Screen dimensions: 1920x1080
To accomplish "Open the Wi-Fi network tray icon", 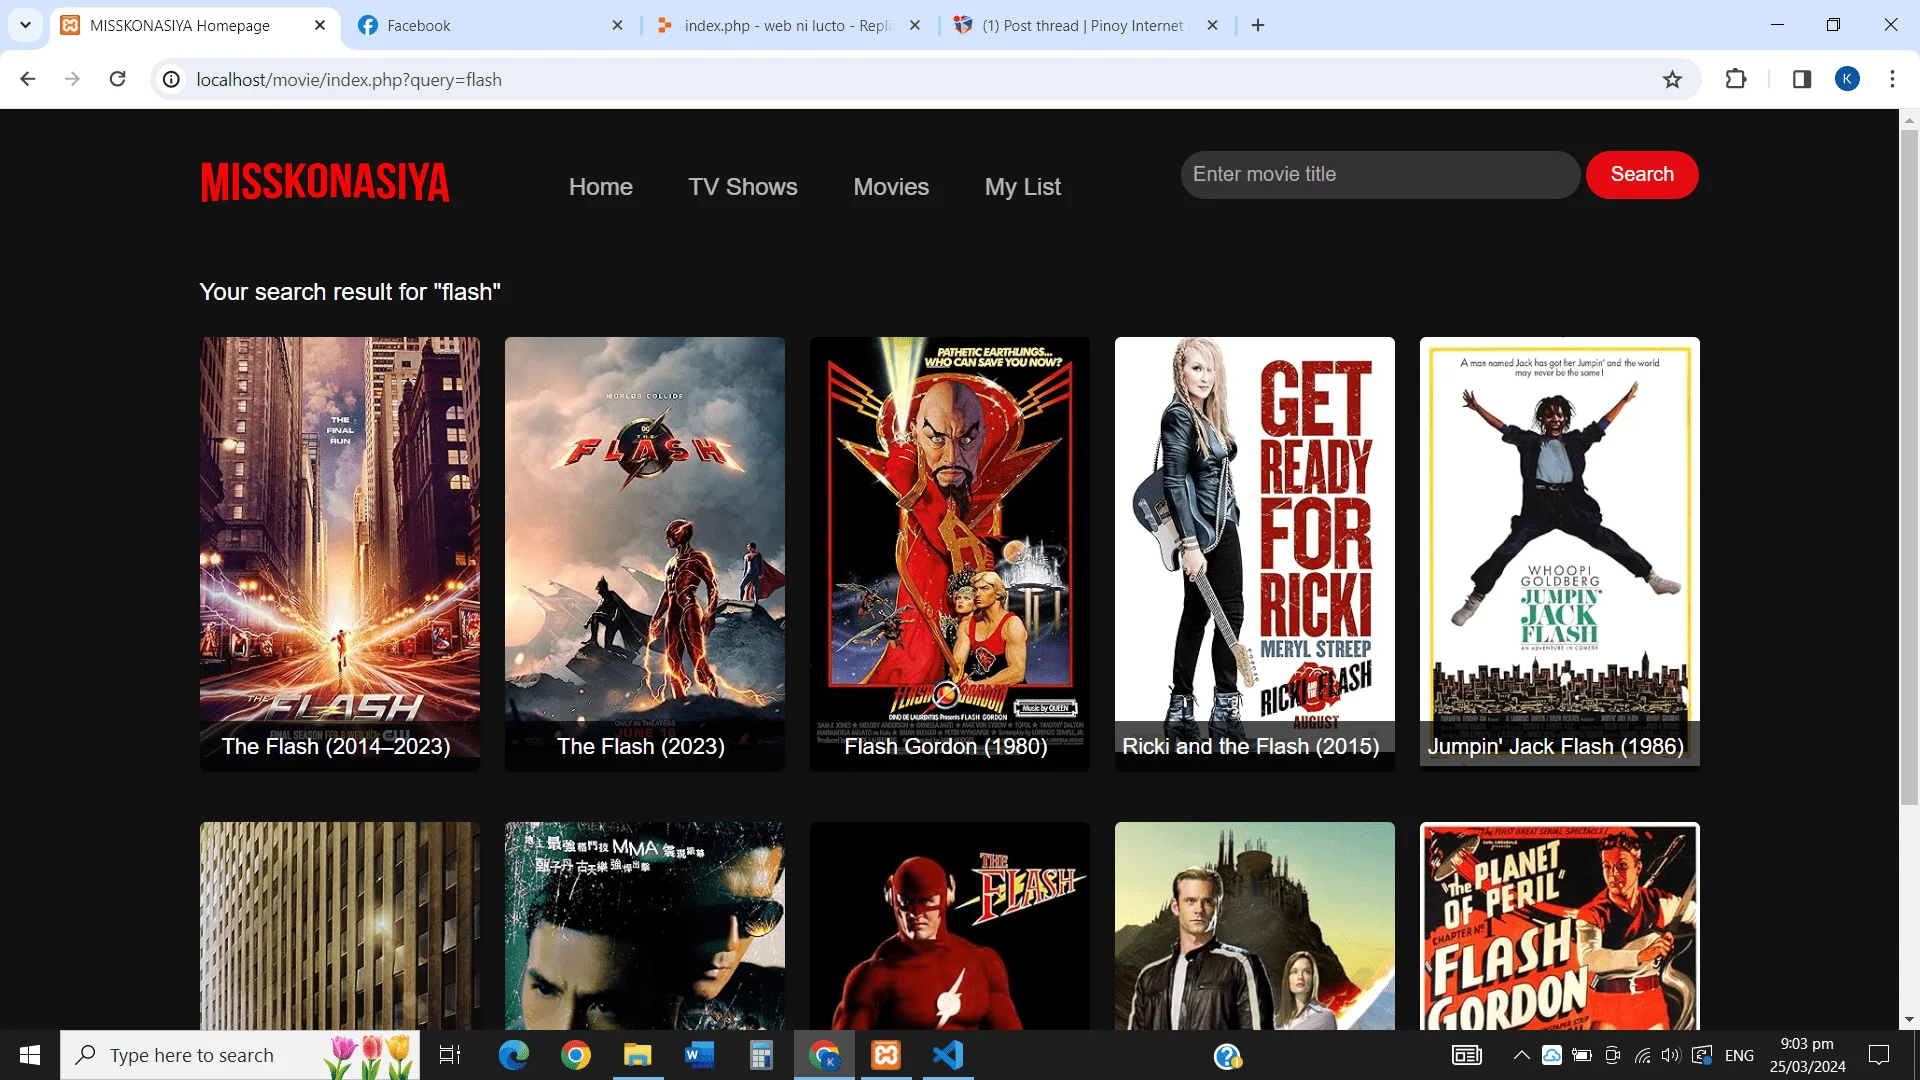I will [x=1642, y=1055].
